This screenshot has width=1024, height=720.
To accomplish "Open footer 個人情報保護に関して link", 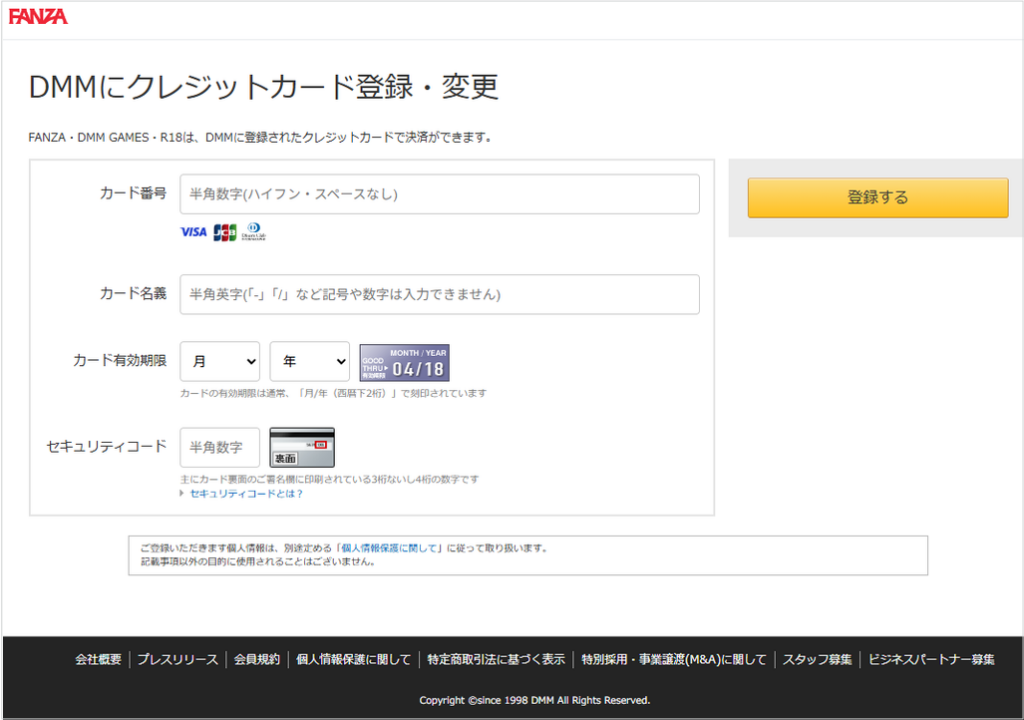I will tap(353, 660).
